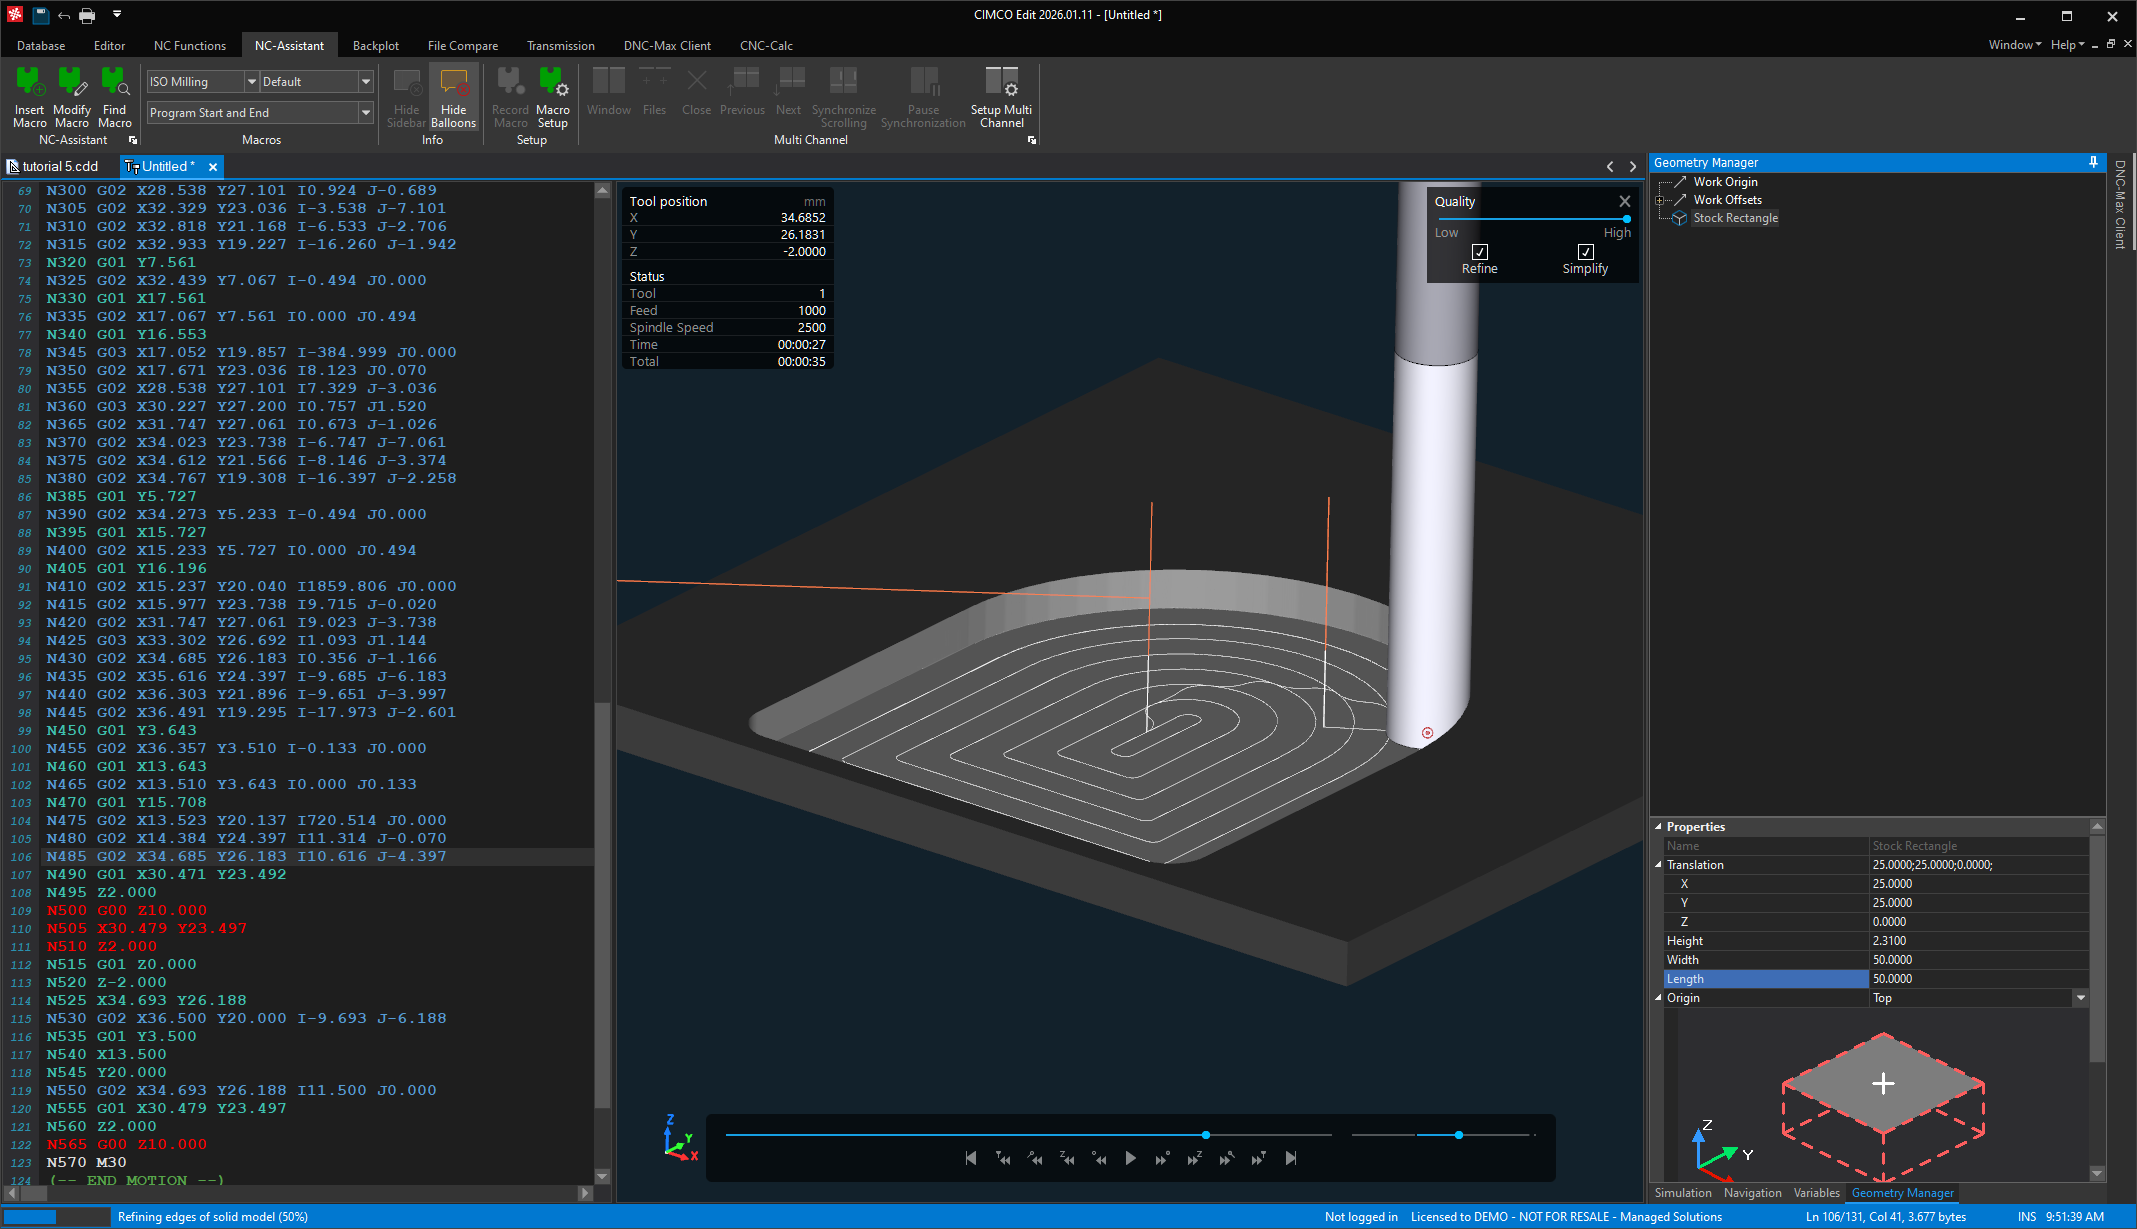2137x1229 pixels.
Task: Step forward to the next tool change
Action: (x=1258, y=1158)
